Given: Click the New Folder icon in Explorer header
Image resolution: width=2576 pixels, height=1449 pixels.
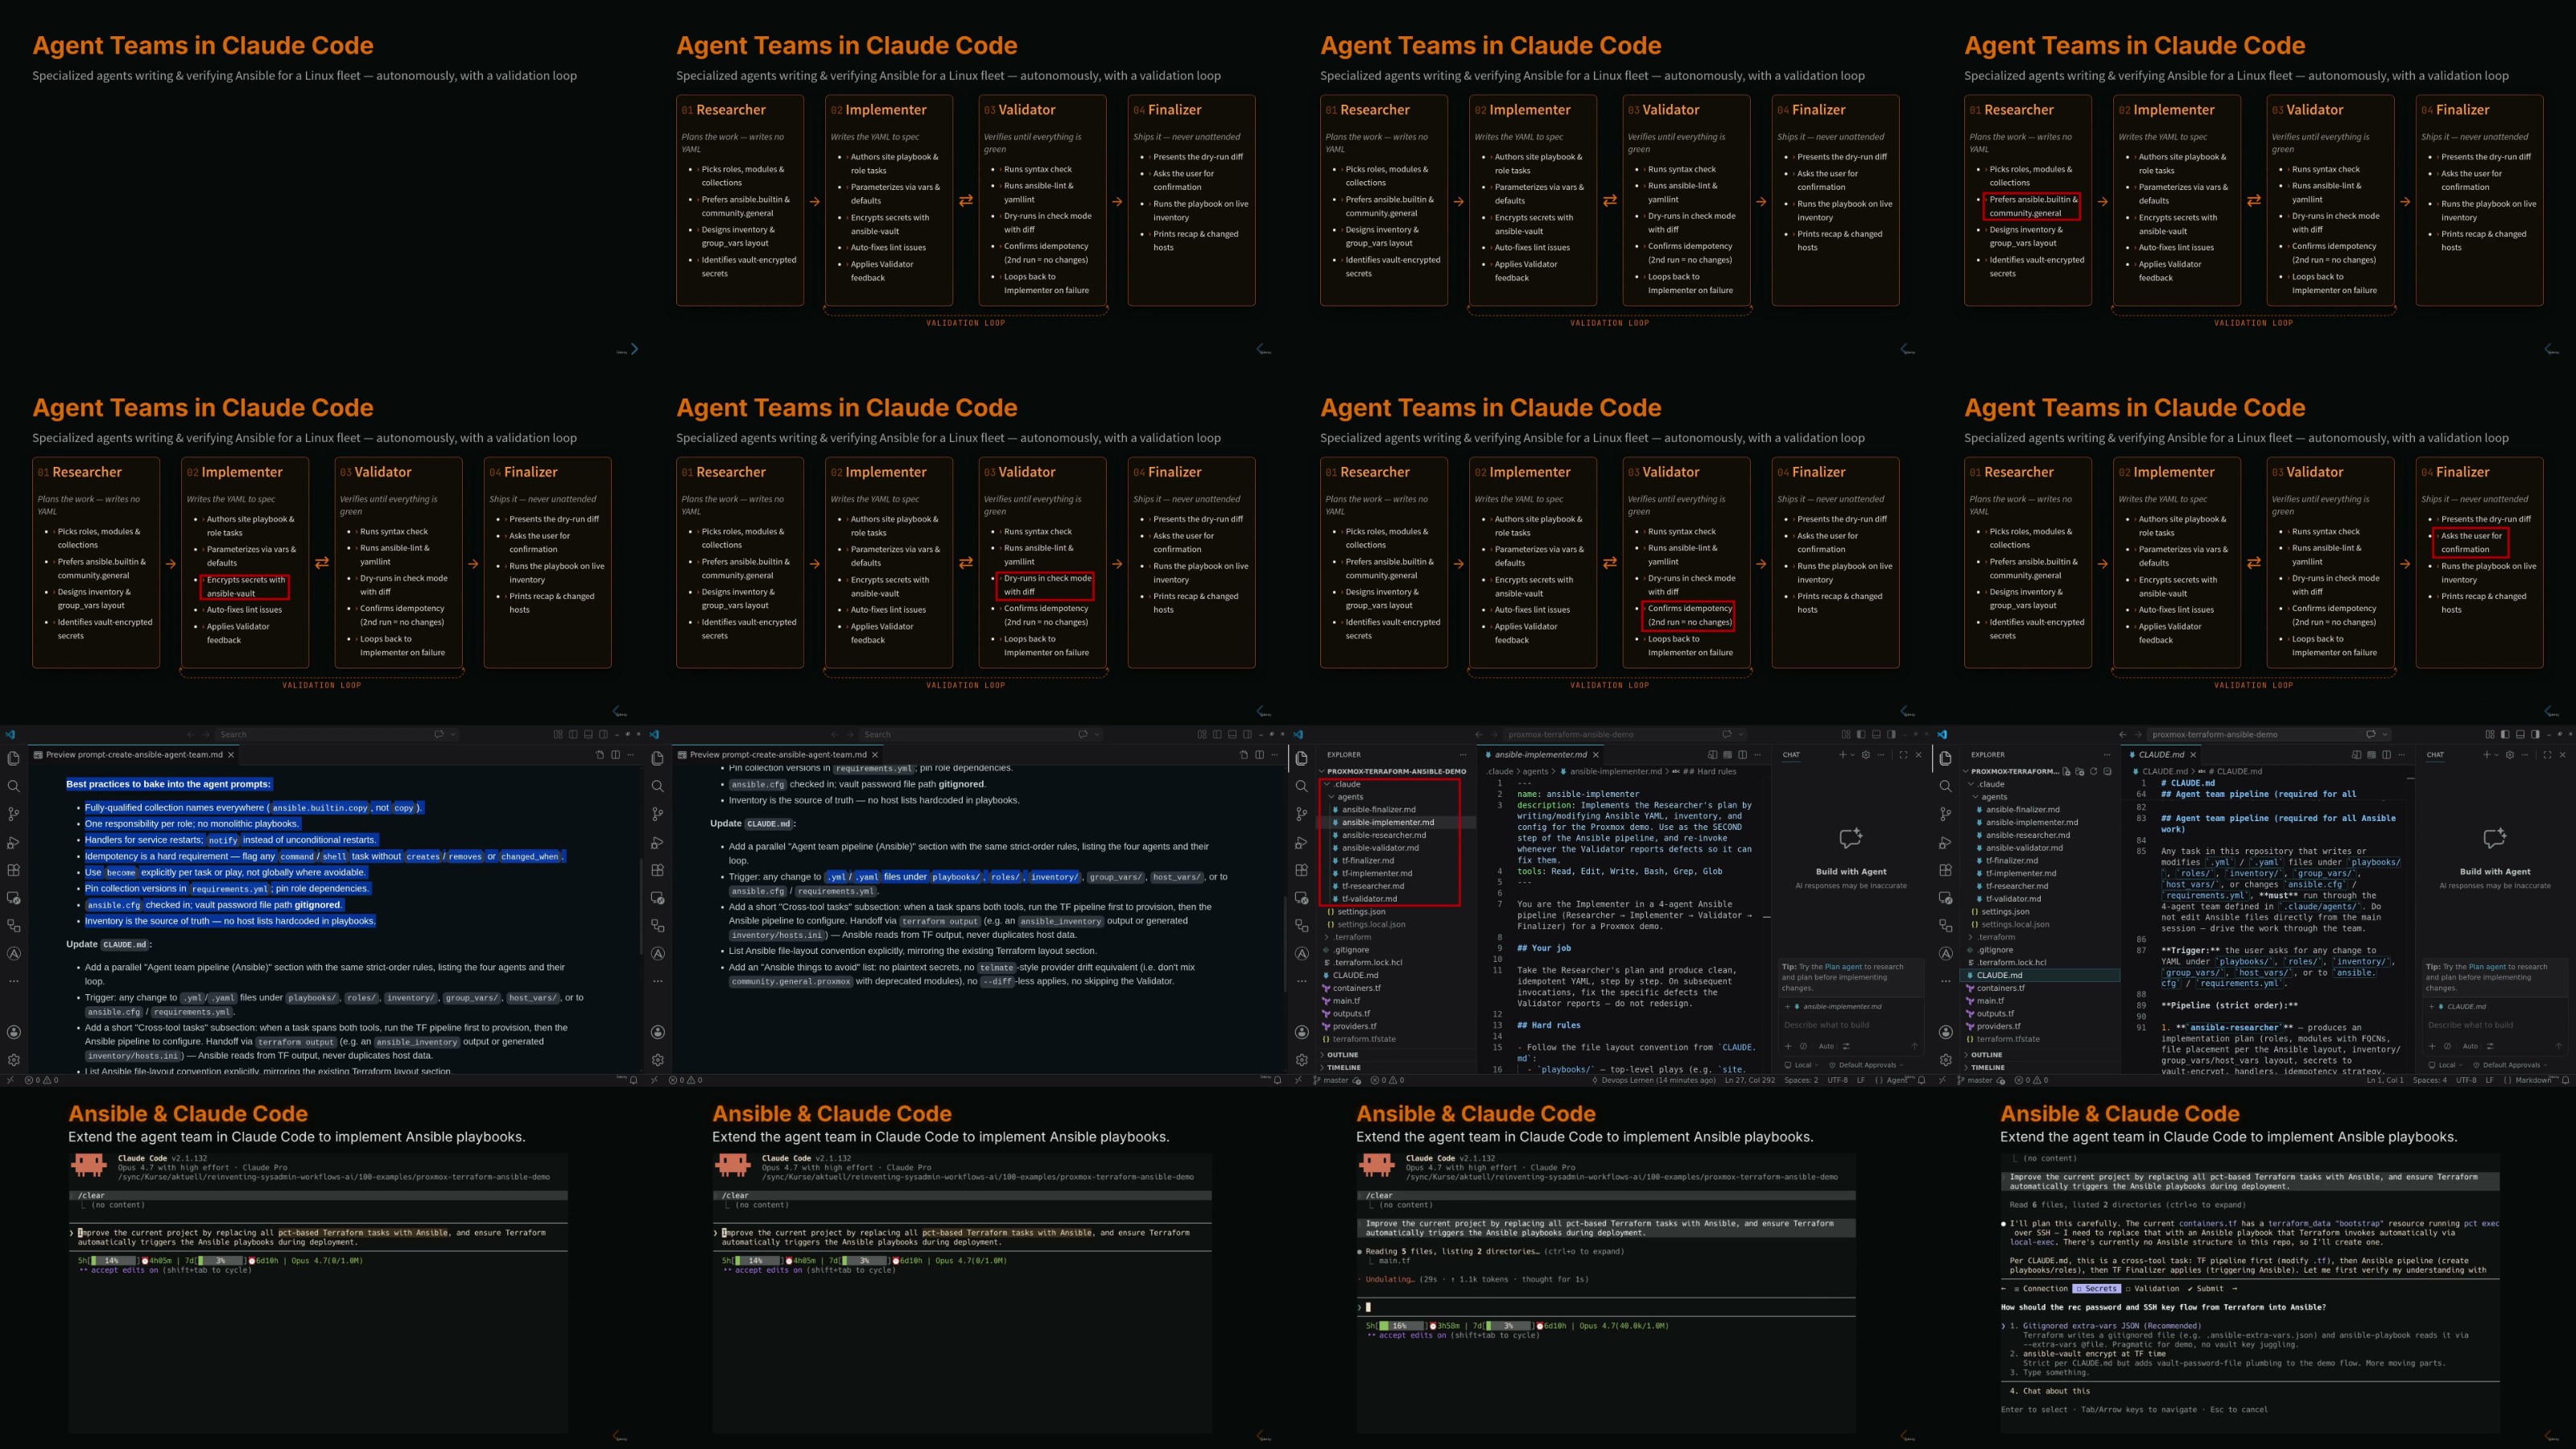Looking at the screenshot, I should 2080,771.
